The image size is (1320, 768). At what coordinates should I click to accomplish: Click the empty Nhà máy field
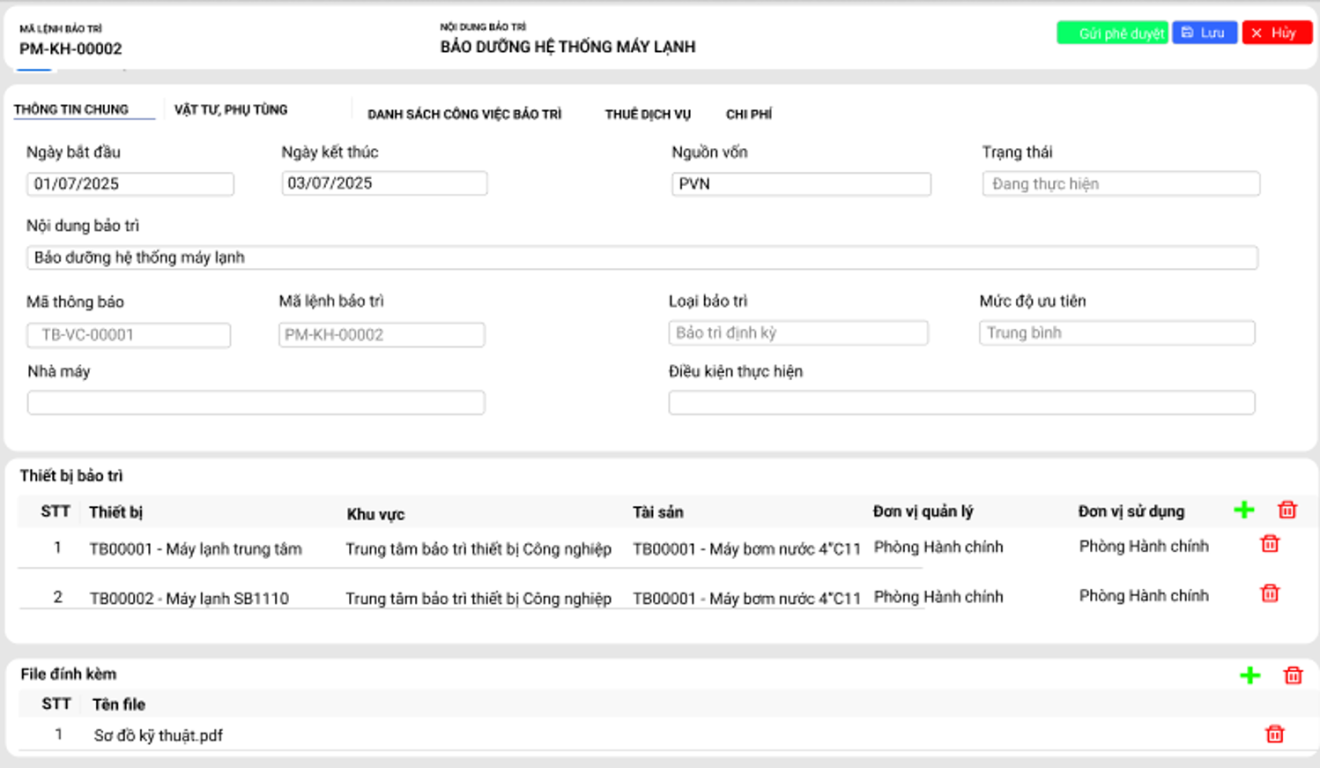pyautogui.click(x=256, y=403)
